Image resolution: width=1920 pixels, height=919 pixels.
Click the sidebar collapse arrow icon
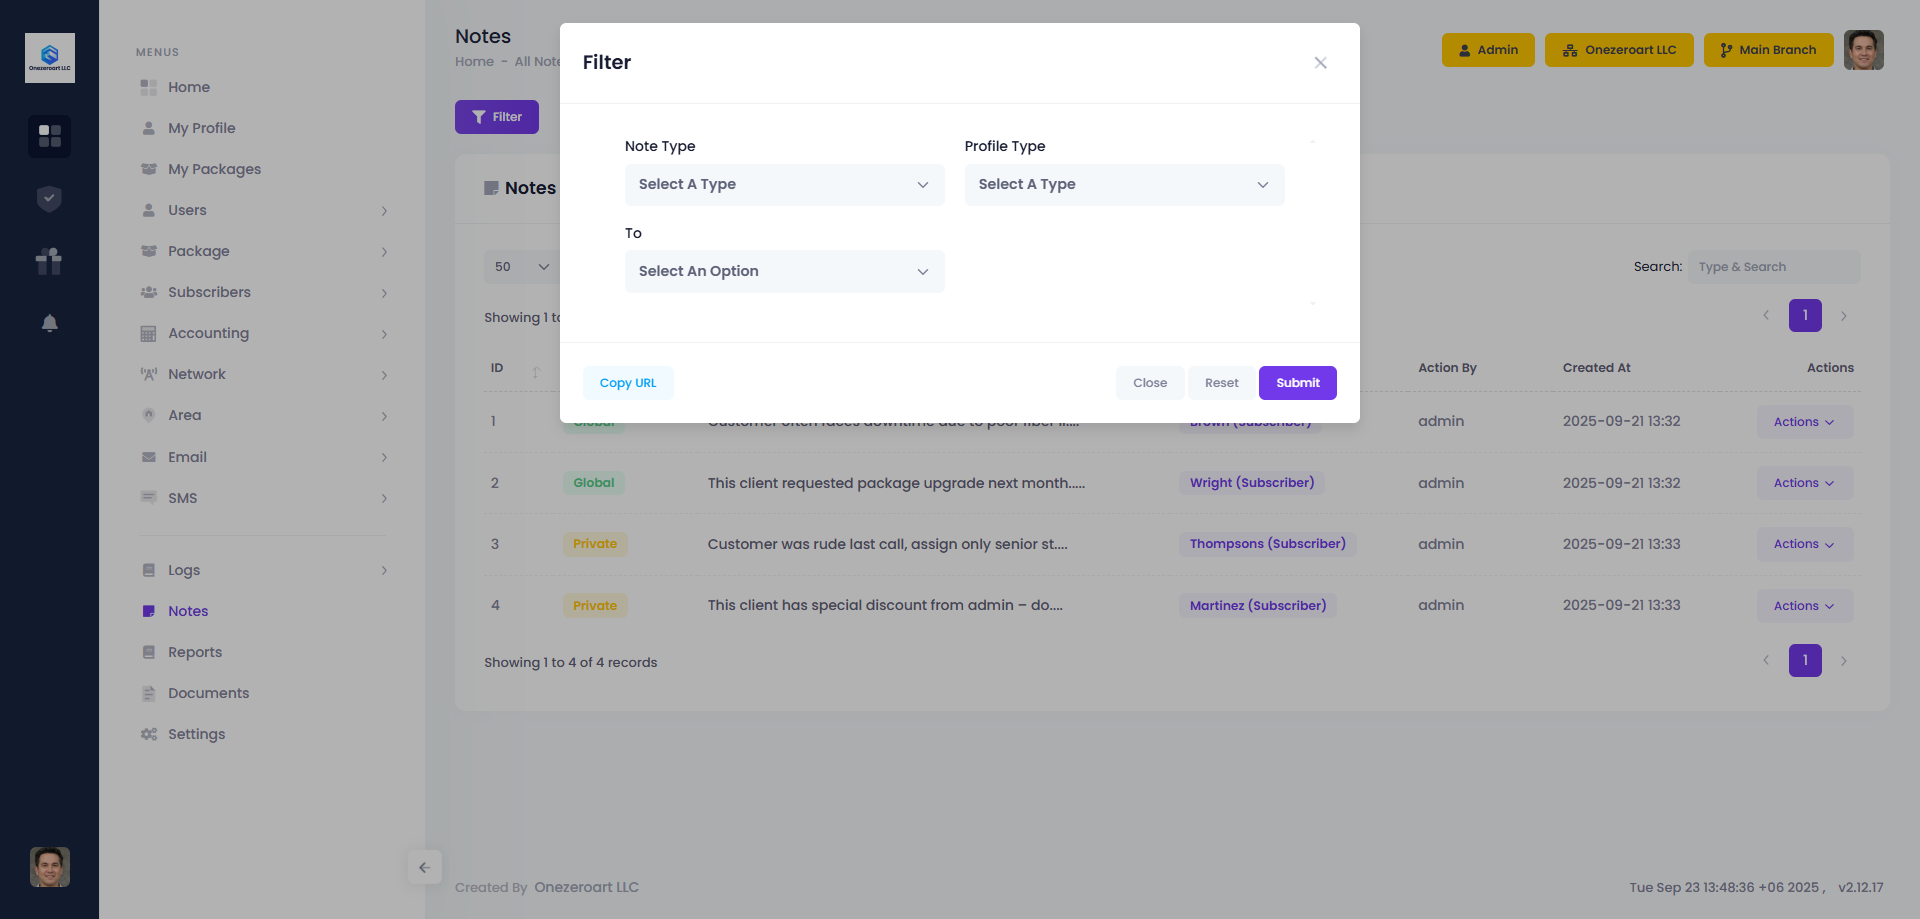click(424, 867)
